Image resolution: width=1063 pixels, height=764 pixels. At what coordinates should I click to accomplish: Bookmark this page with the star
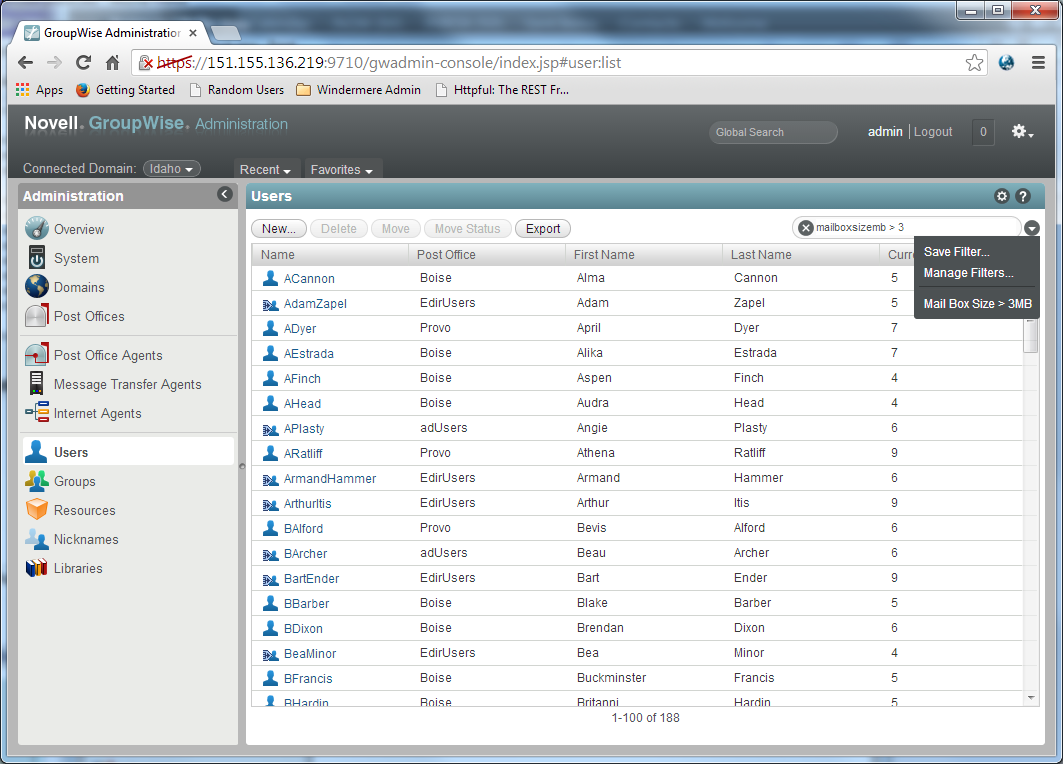pyautogui.click(x=974, y=63)
